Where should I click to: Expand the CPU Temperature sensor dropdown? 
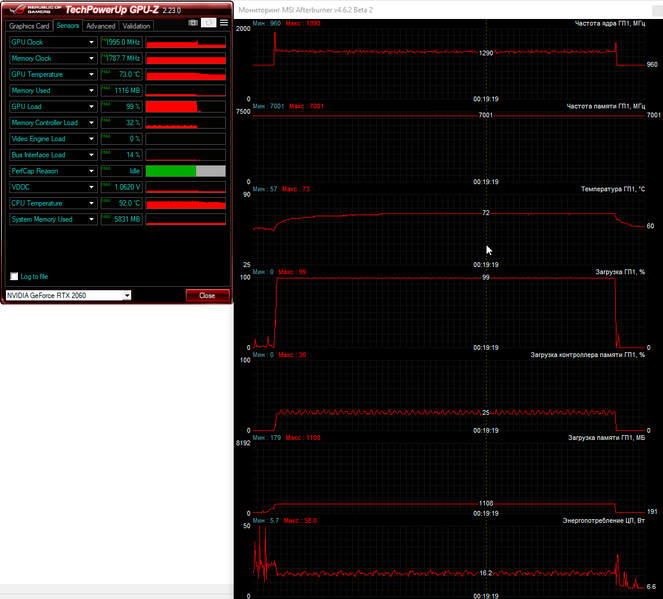click(x=91, y=203)
